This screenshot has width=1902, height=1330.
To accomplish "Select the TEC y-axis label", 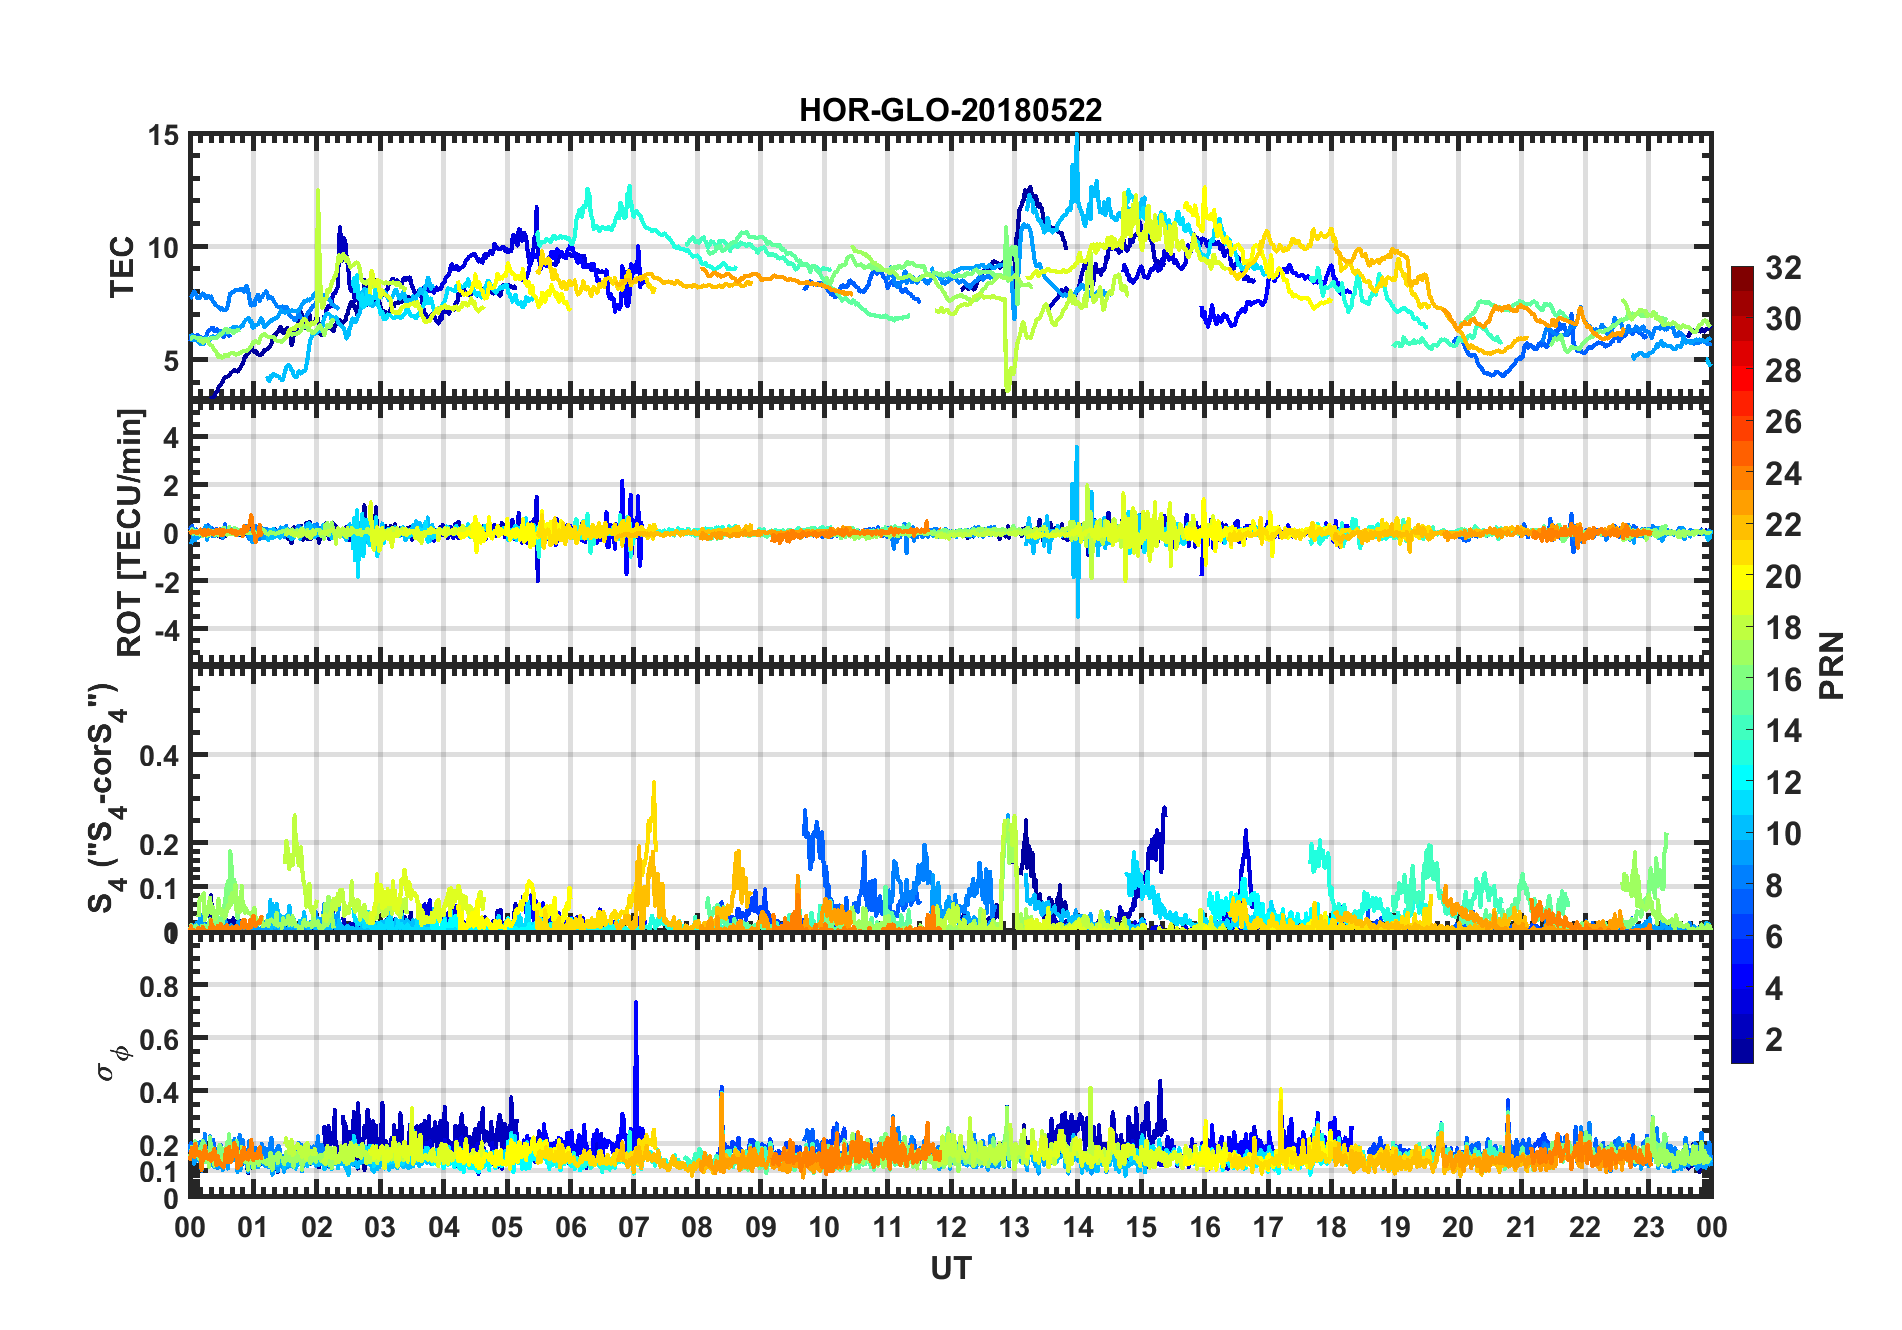I will tap(122, 267).
